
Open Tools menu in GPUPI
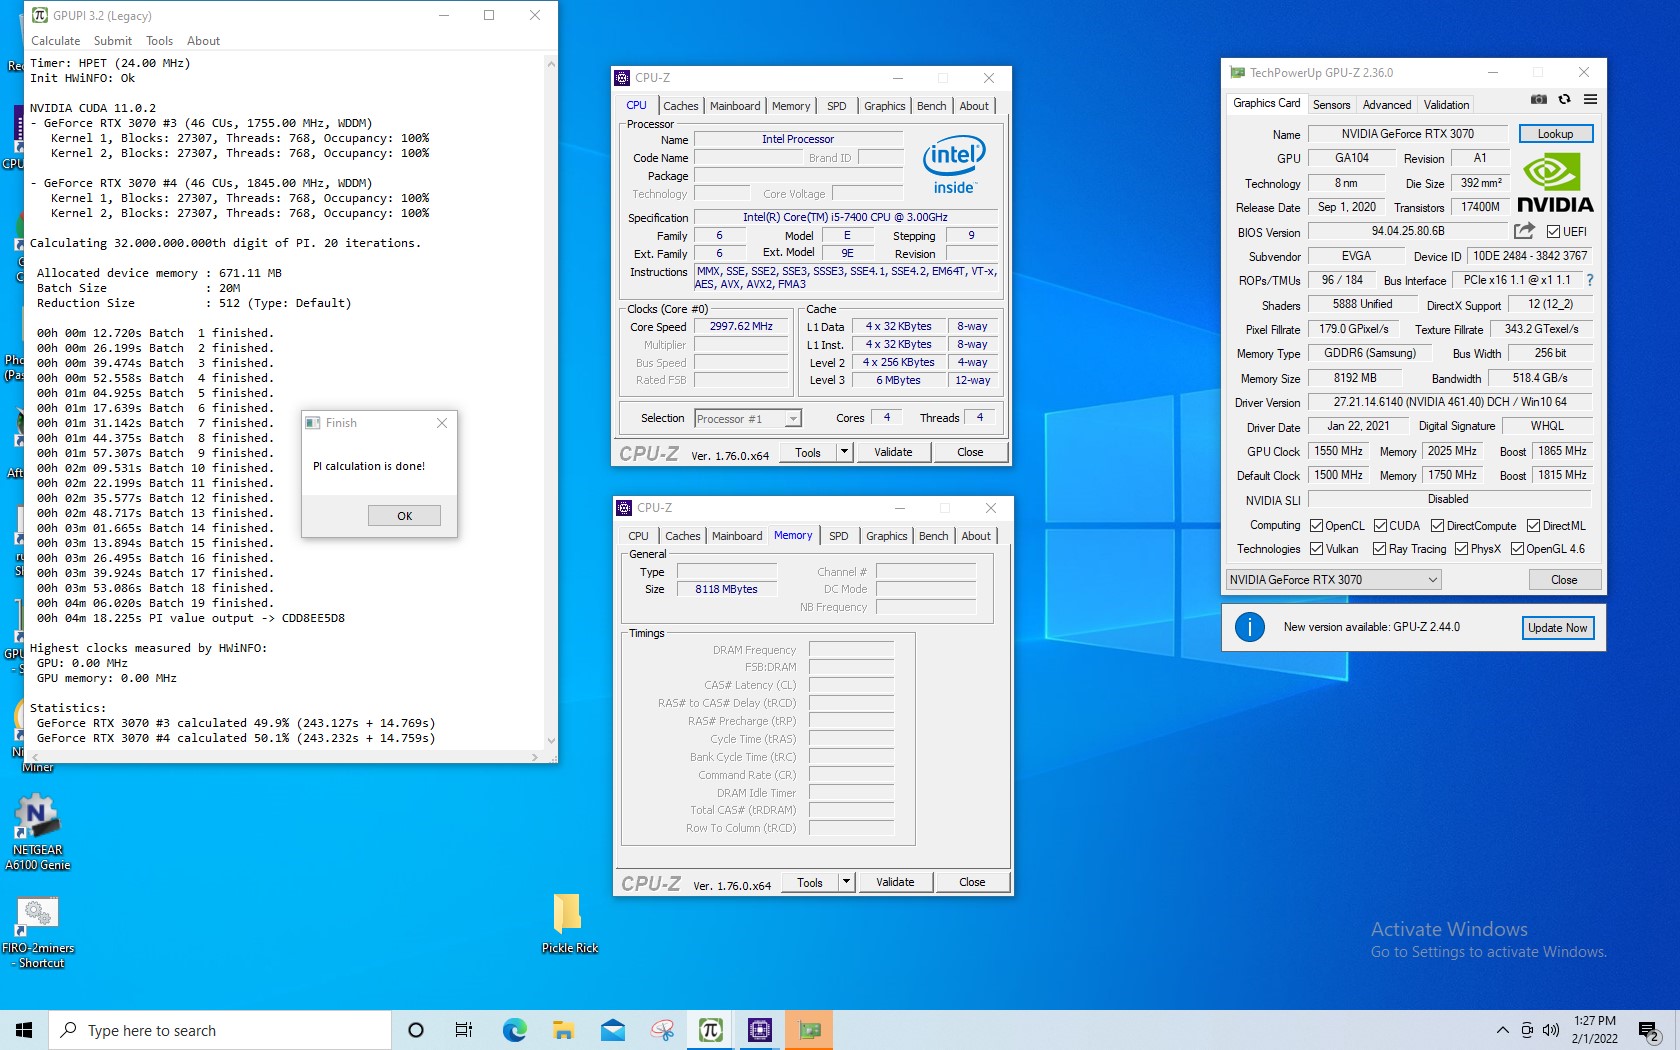pyautogui.click(x=159, y=41)
